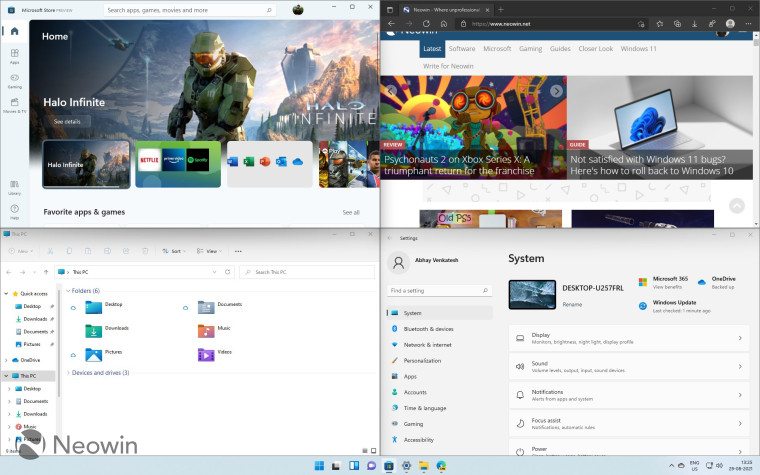The image size is (760, 475).
Task: Click Rename under DESKTOP-U257FRL
Action: [572, 304]
